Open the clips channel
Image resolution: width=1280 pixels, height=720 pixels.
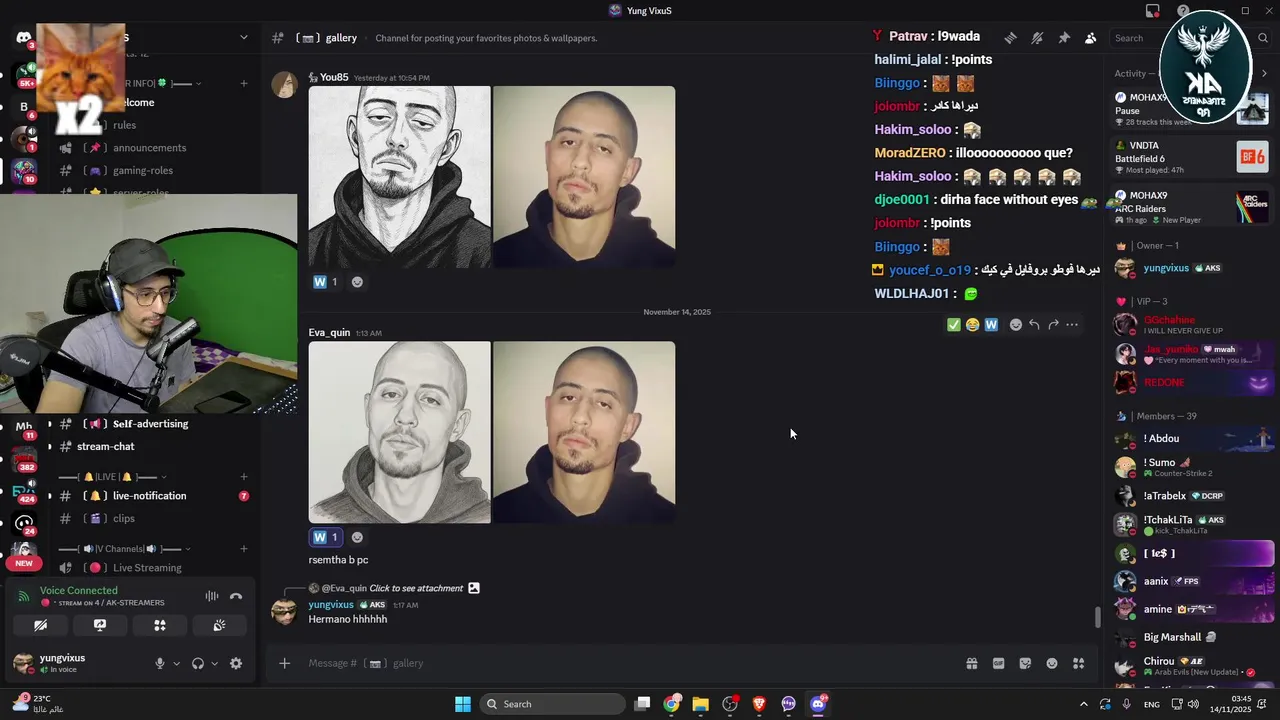pyautogui.click(x=150, y=519)
